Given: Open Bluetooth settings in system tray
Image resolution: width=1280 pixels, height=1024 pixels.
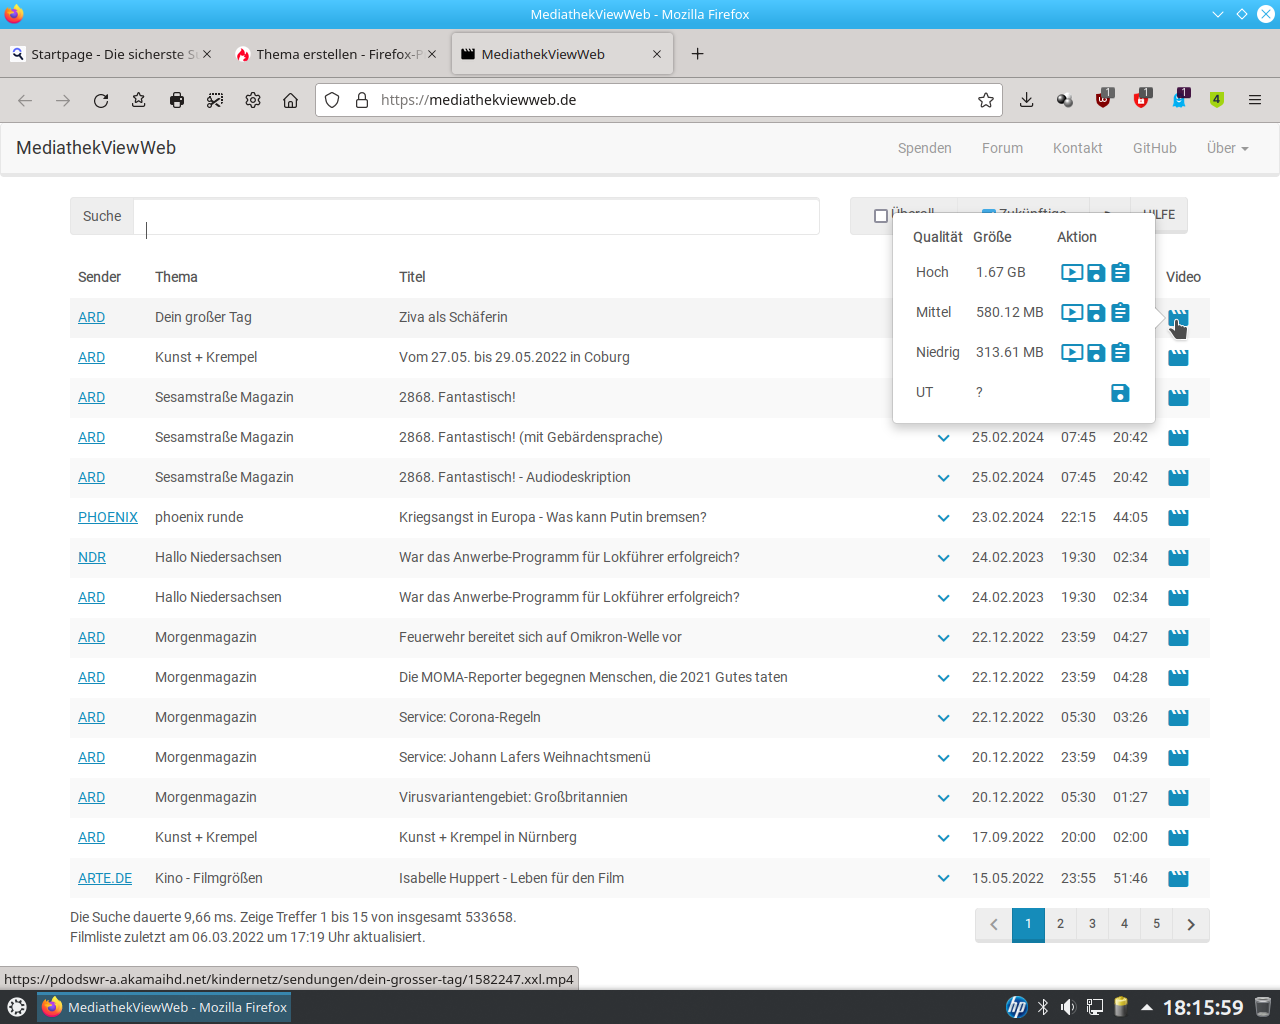Looking at the screenshot, I should (1043, 1007).
